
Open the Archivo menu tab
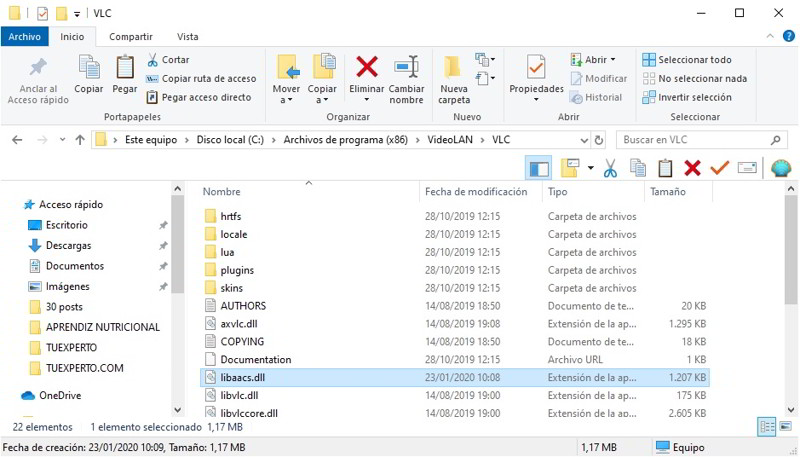pos(24,37)
